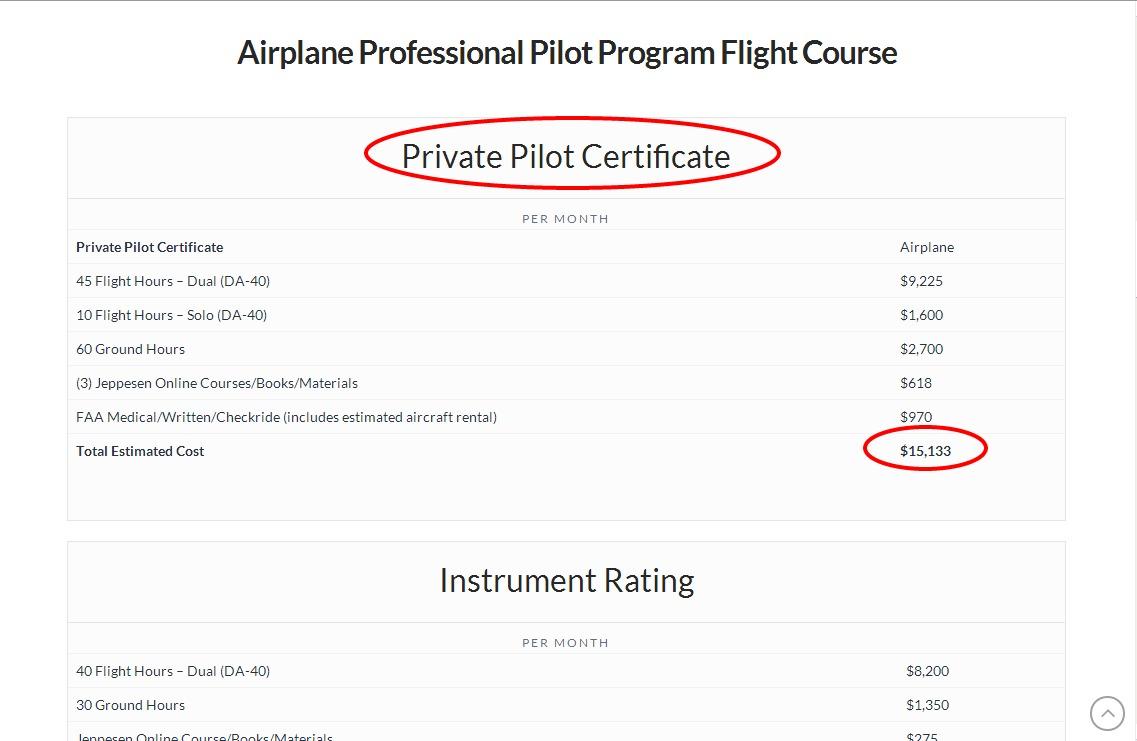Click the $970 price value
Image resolution: width=1137 pixels, height=741 pixels.
(916, 417)
